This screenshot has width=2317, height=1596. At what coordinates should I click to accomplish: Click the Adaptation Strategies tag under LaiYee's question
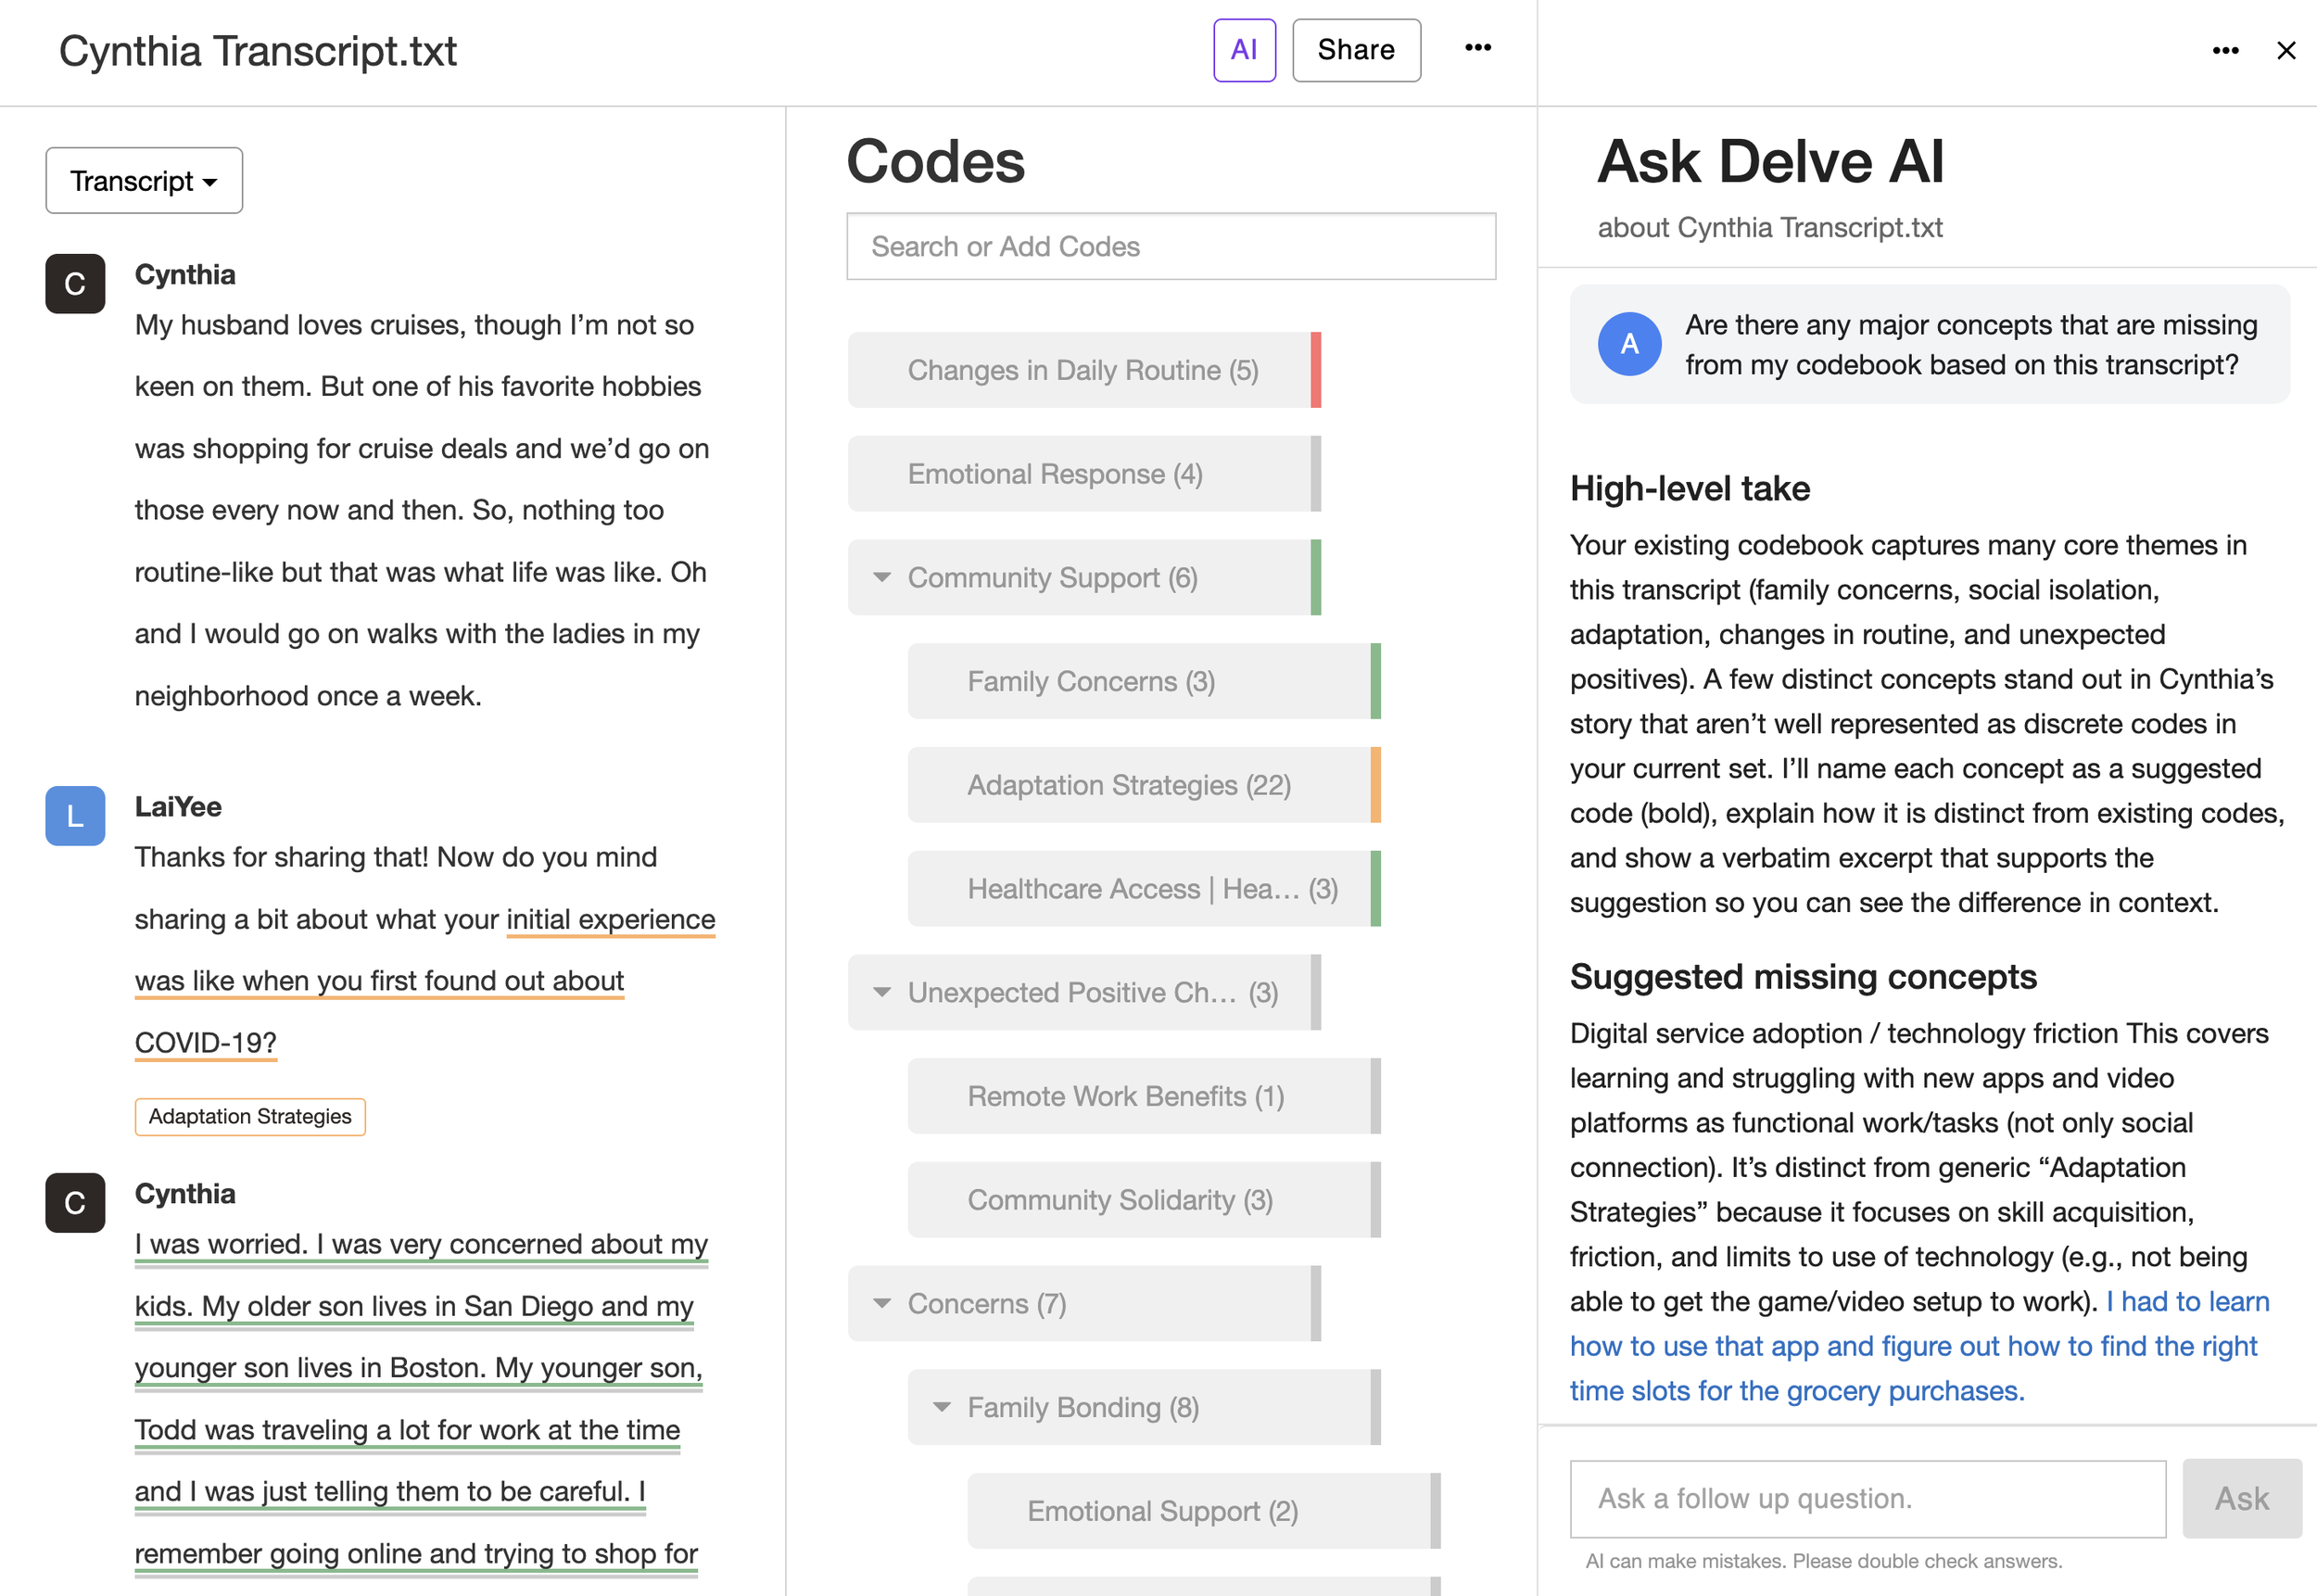pyautogui.click(x=250, y=1116)
